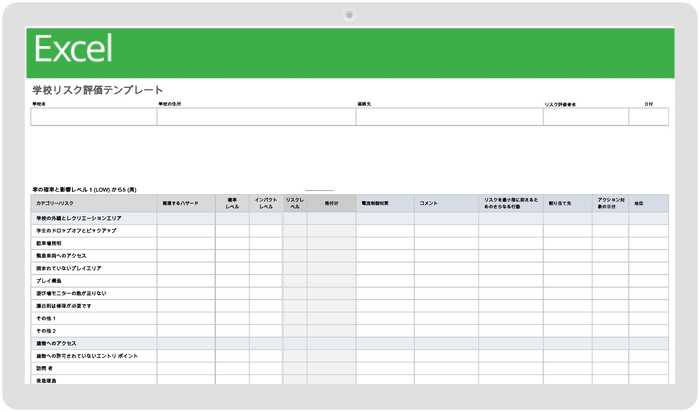Click the 遊び場モニターの数が足りない row label
The height and width of the screenshot is (412, 700).
point(71,293)
